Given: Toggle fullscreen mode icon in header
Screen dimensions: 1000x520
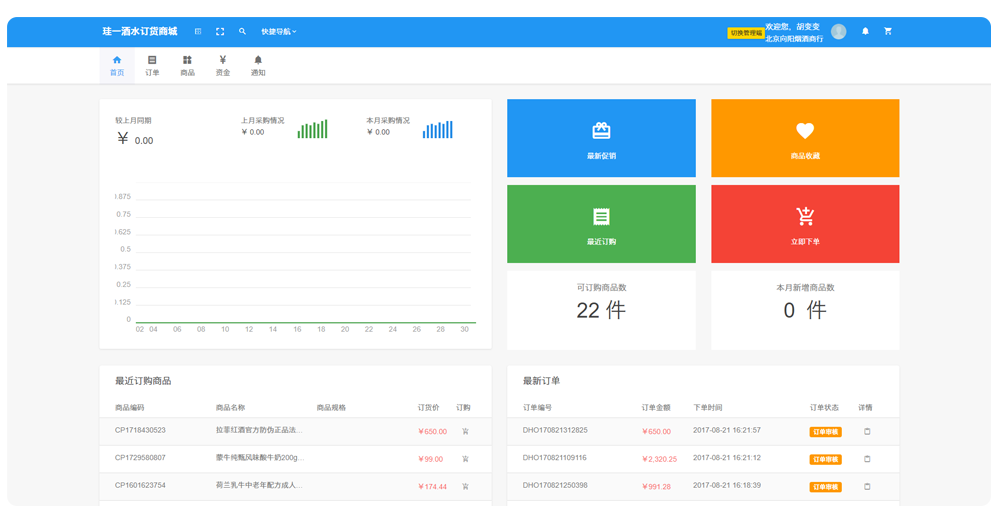Looking at the screenshot, I should point(220,31).
